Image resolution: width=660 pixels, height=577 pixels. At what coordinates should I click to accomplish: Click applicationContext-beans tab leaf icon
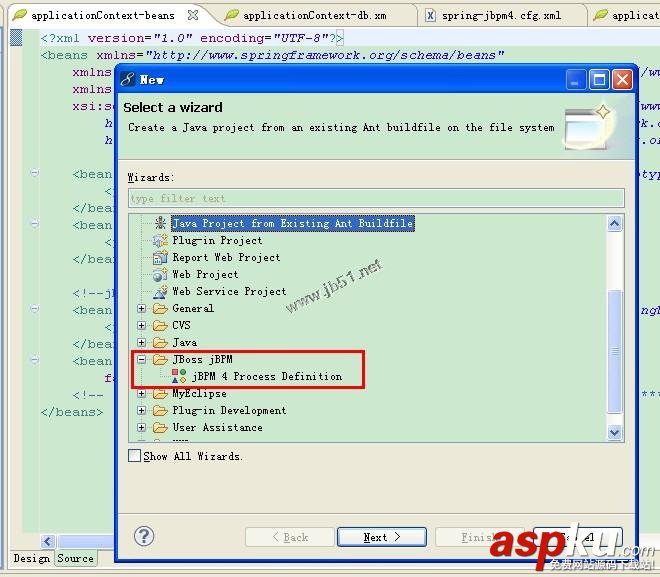(x=19, y=15)
